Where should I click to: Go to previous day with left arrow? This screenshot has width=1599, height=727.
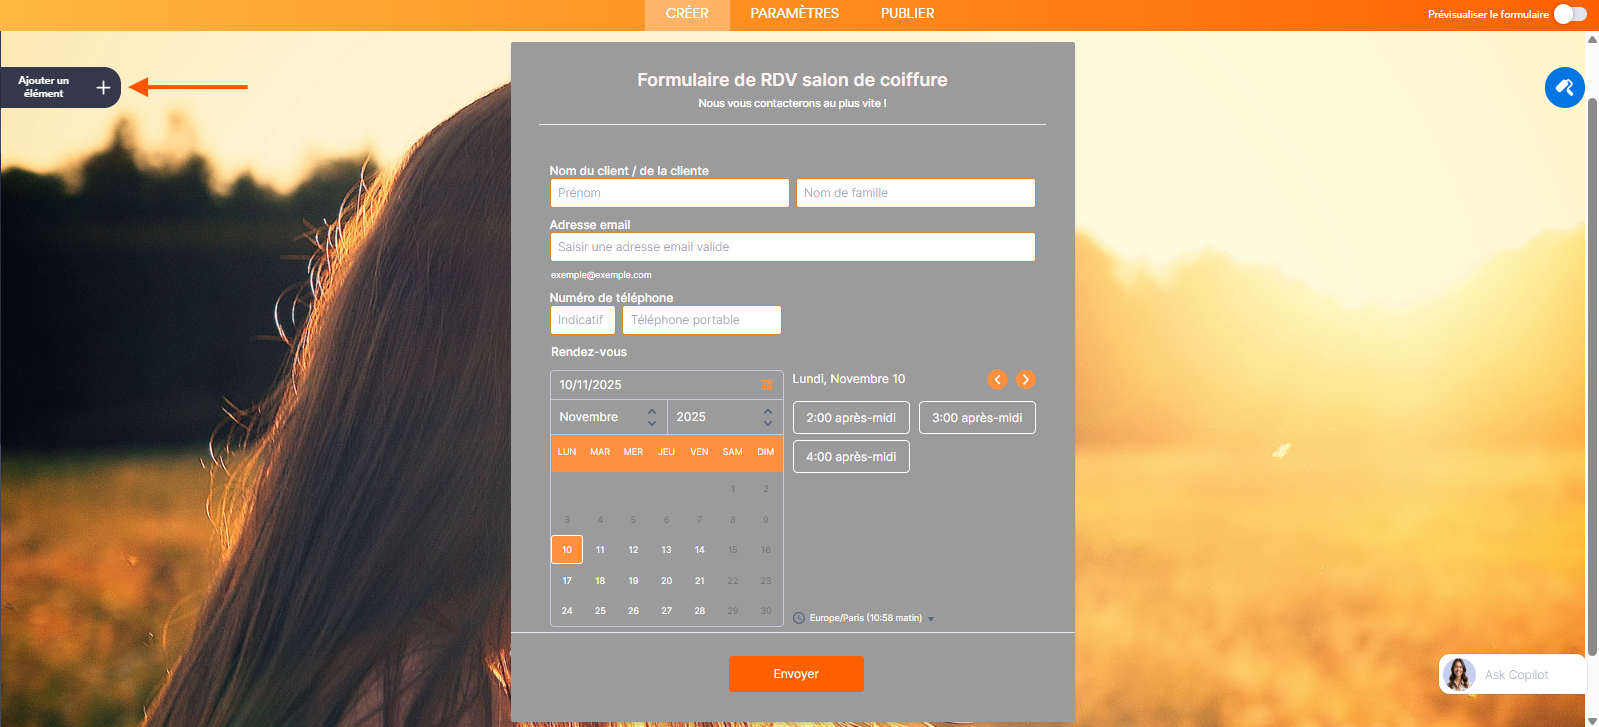[x=997, y=379]
